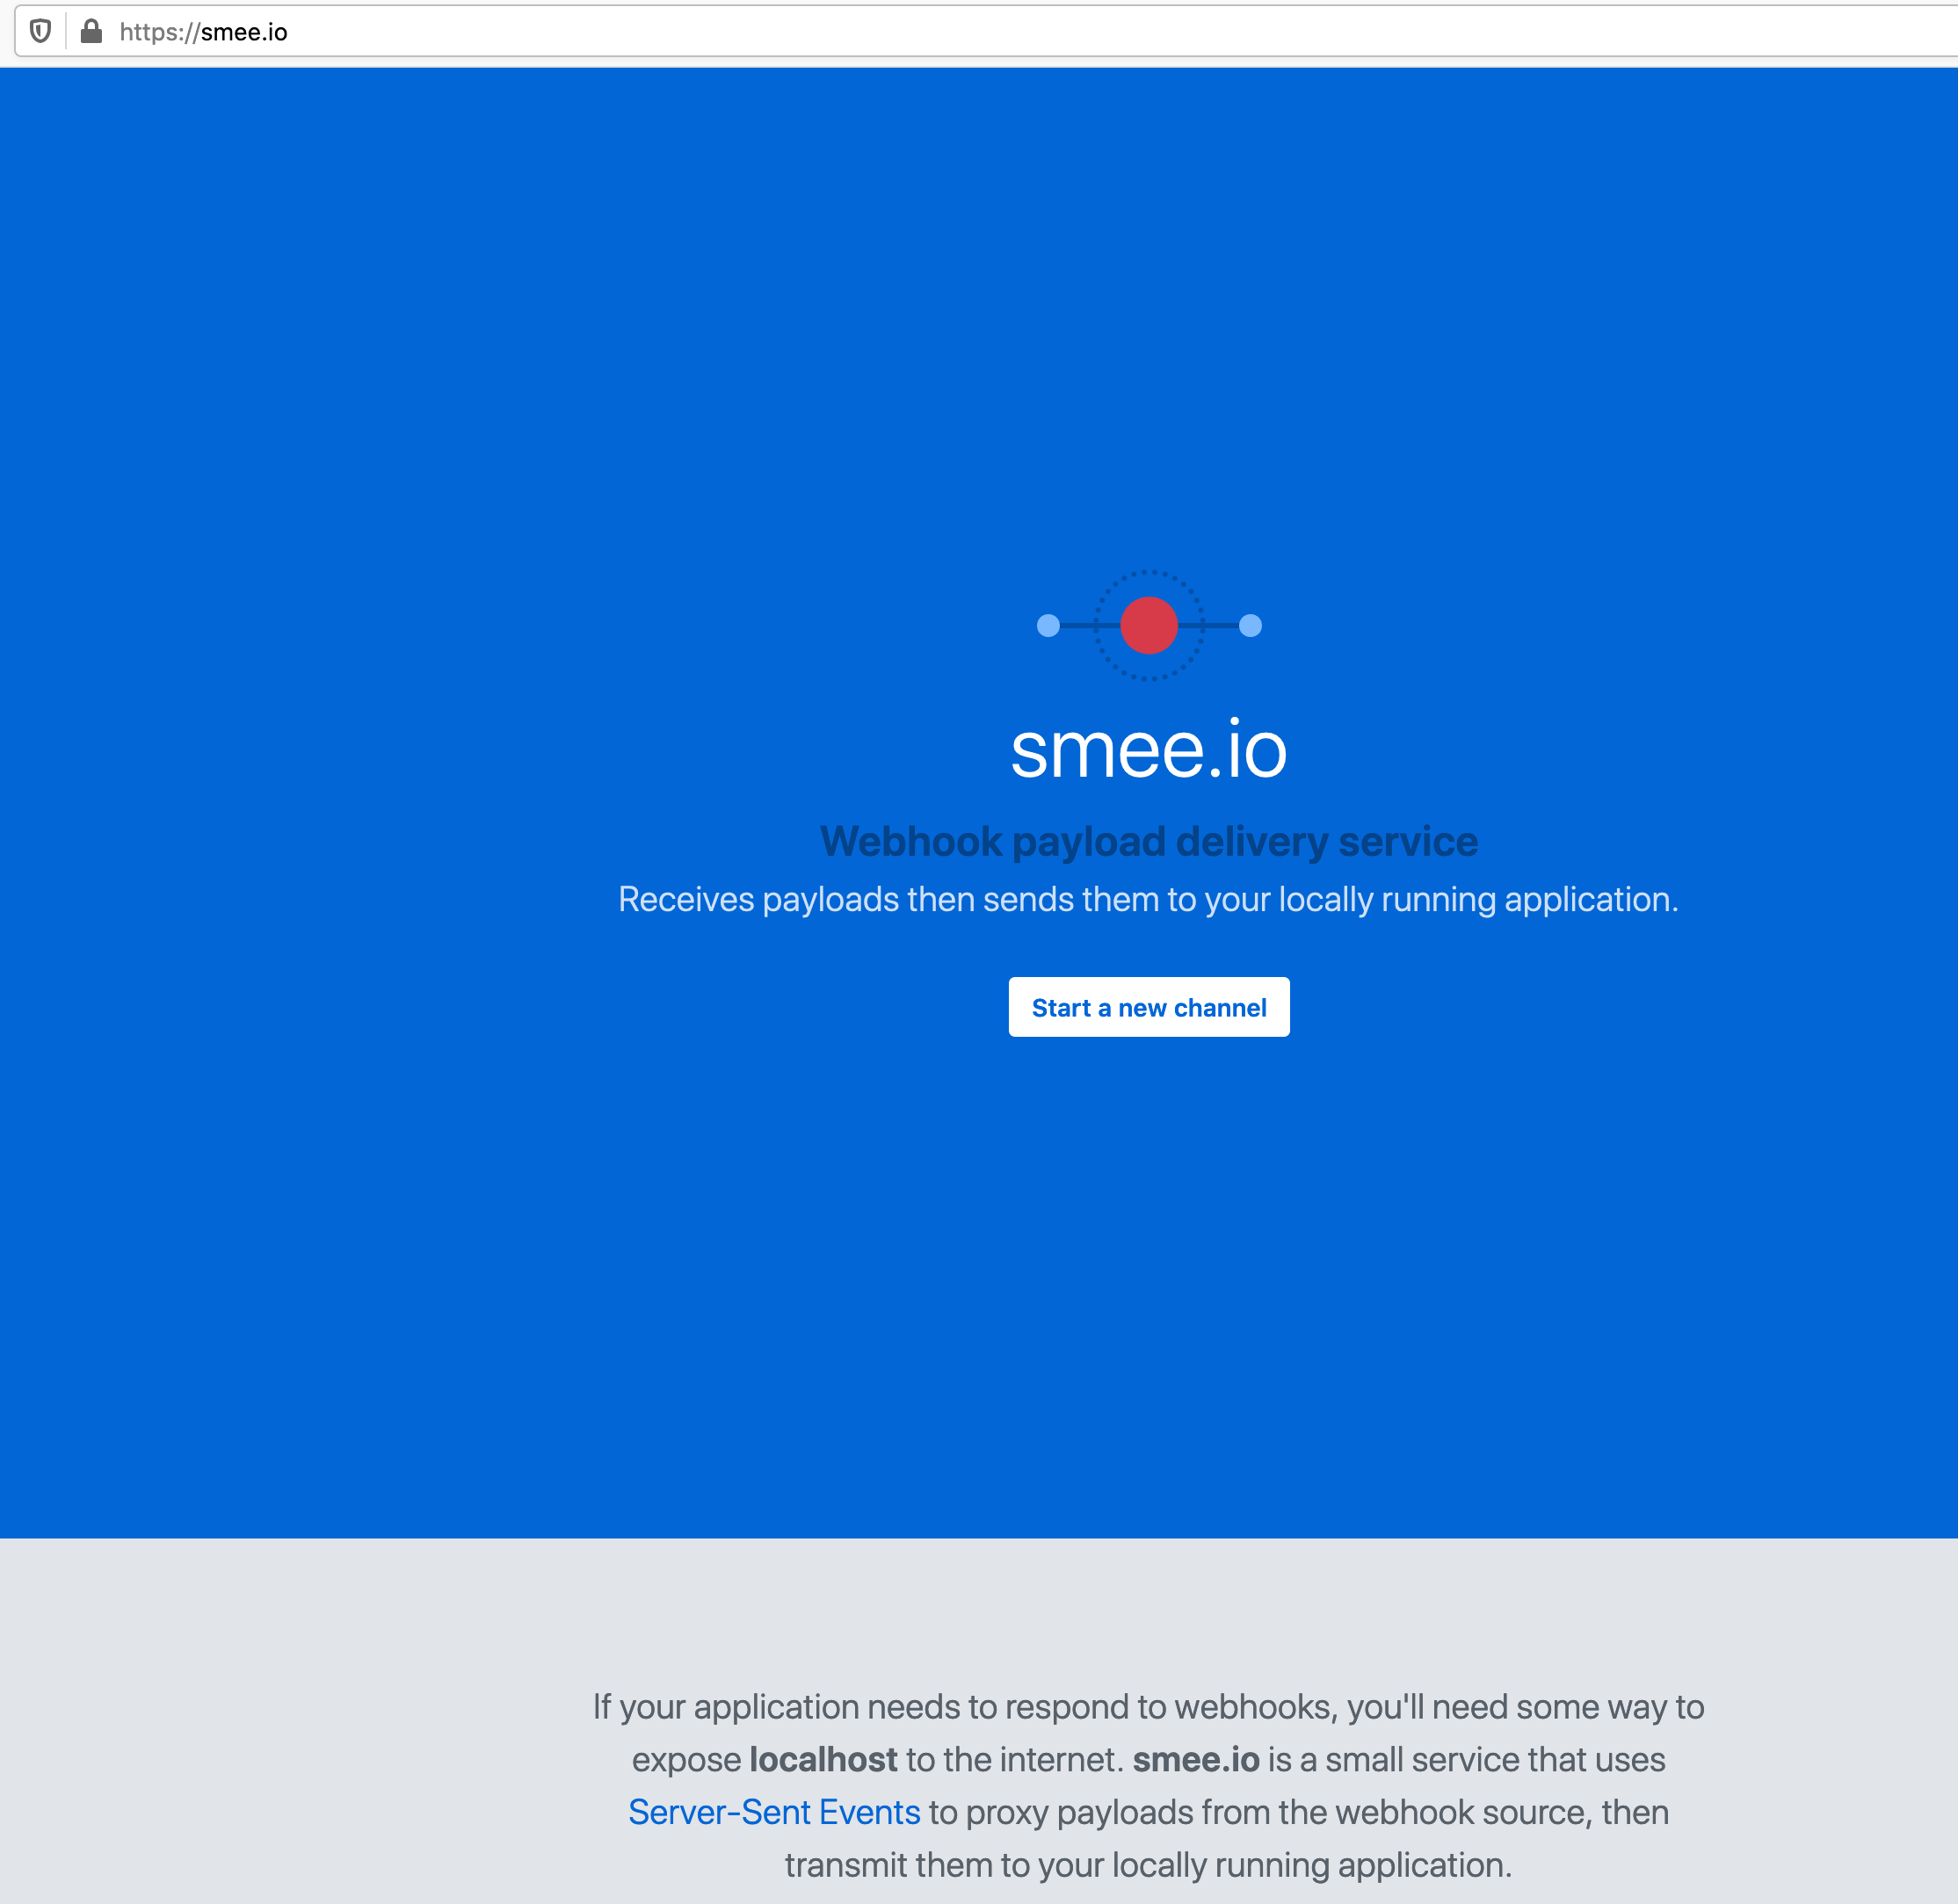Click the bold smee.io in the paragraph
Viewport: 1958px width, 1904px height.
1196,1759
